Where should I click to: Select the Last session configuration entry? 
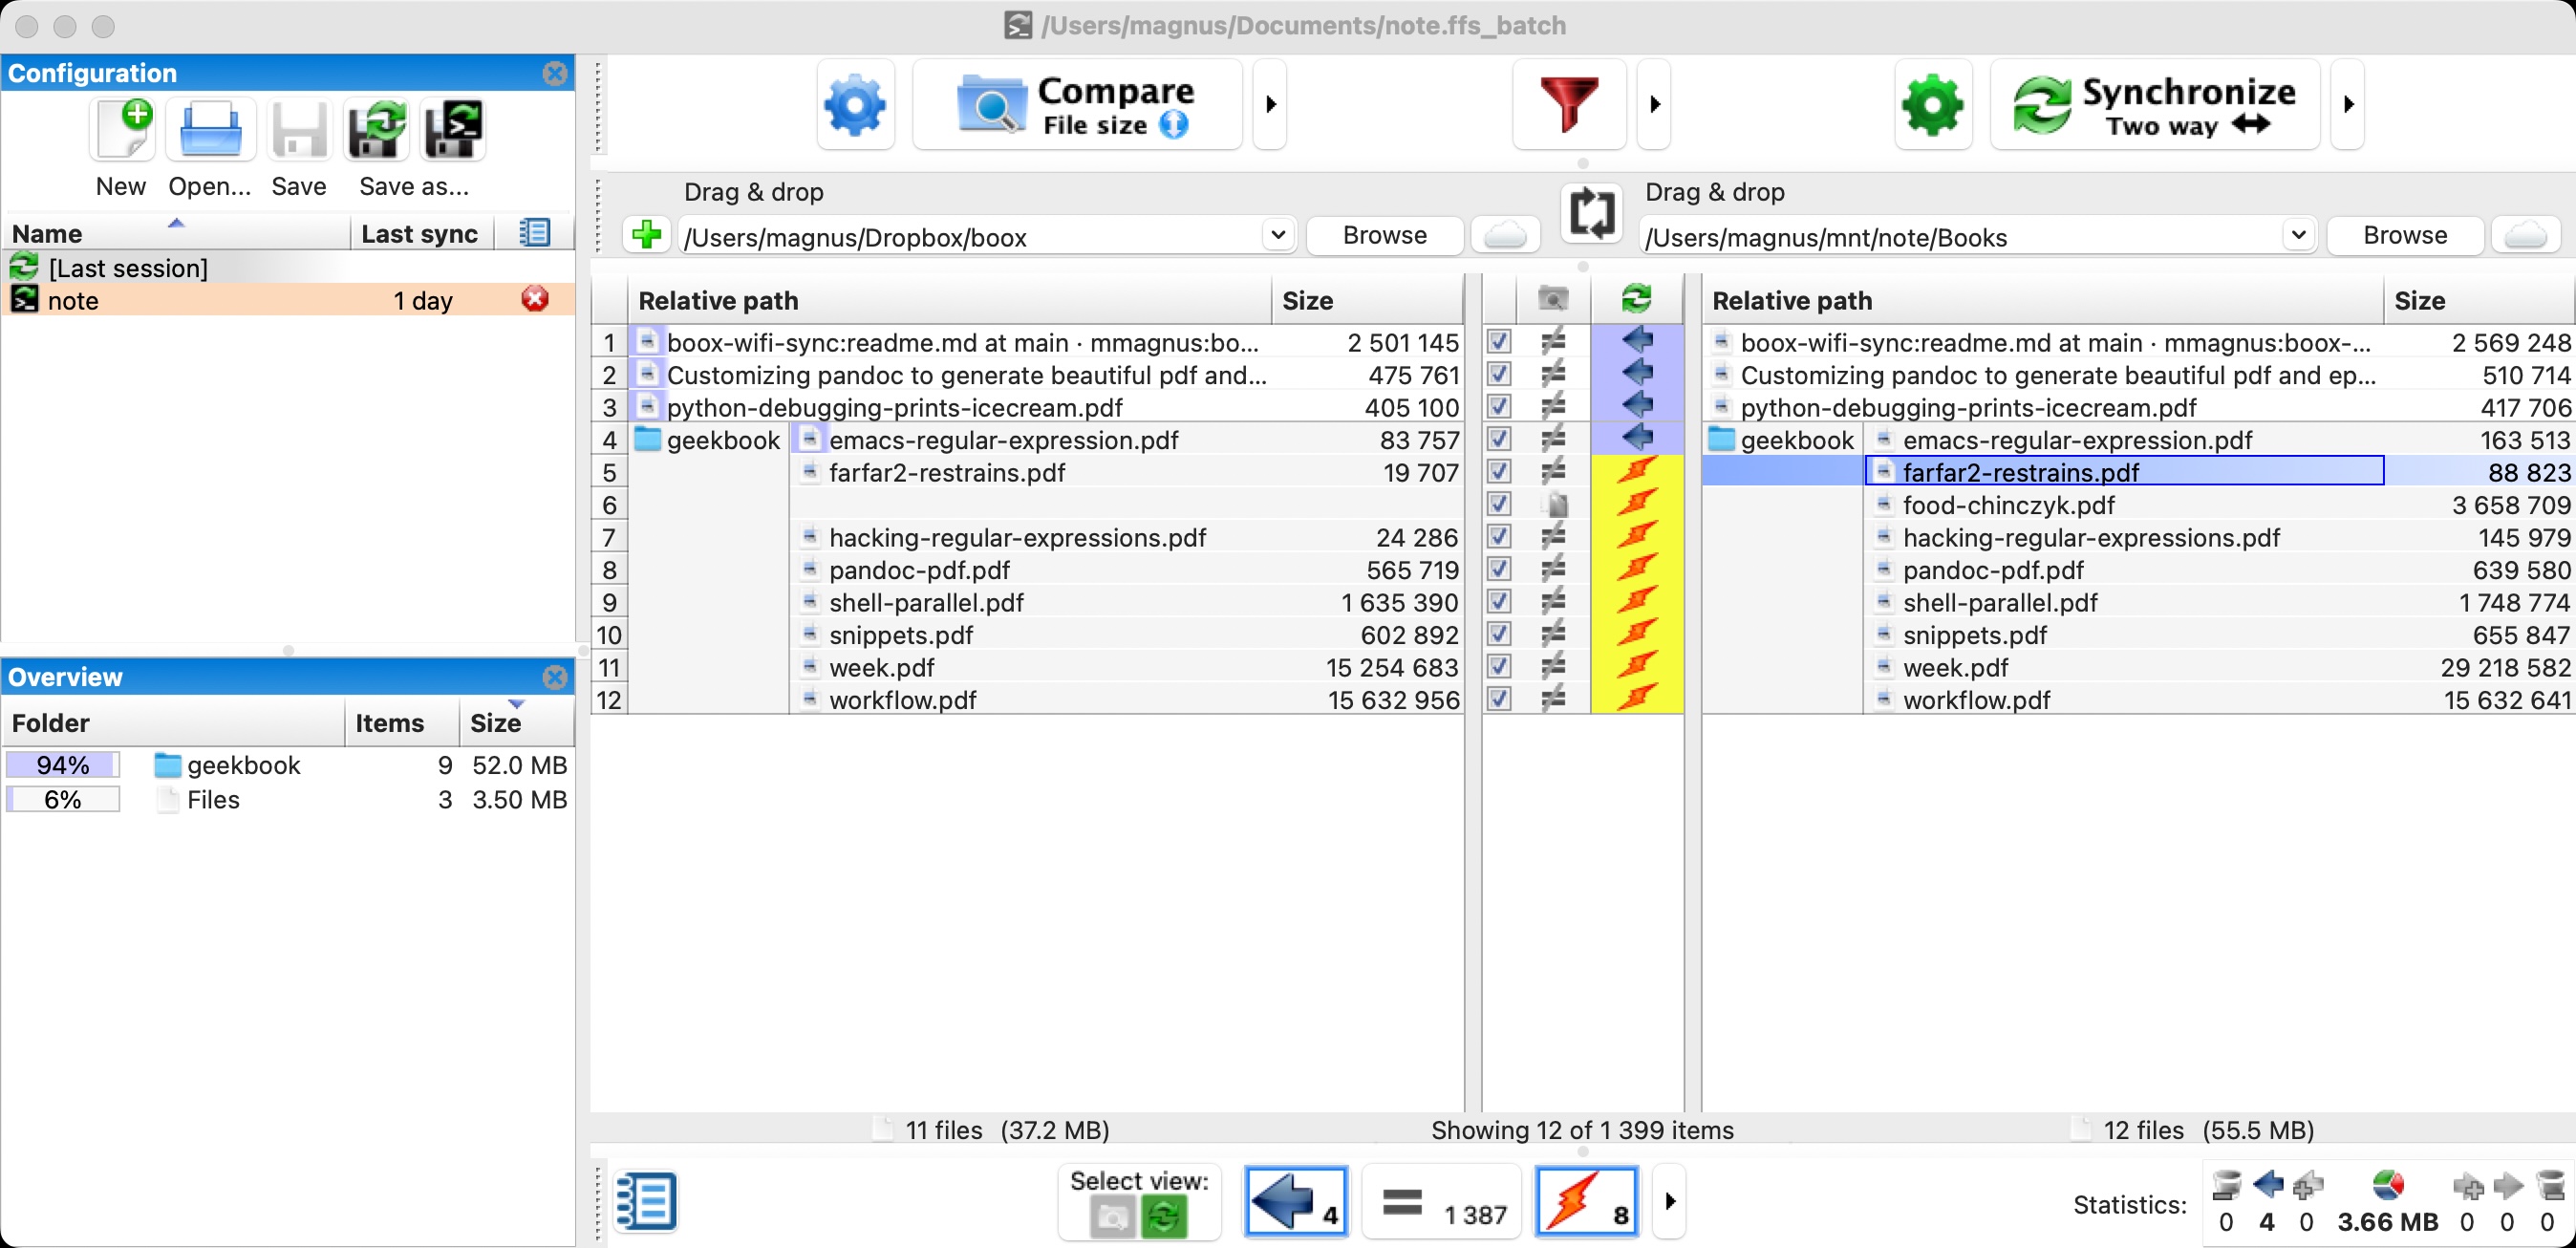pyautogui.click(x=128, y=268)
